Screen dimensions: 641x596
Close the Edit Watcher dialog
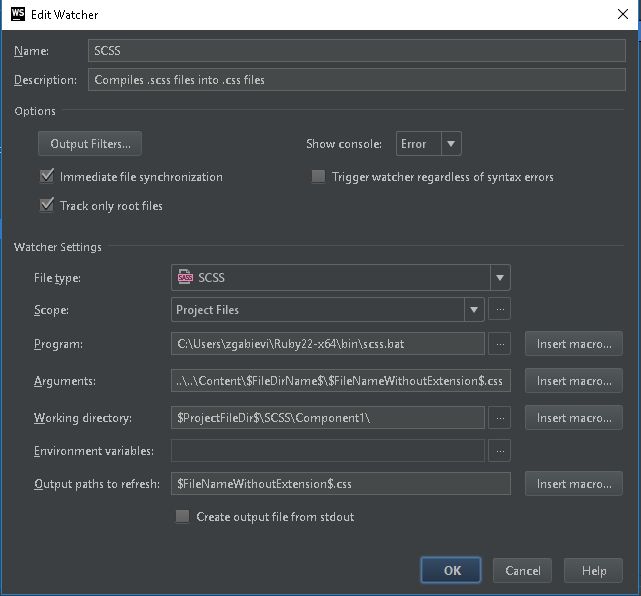623,14
